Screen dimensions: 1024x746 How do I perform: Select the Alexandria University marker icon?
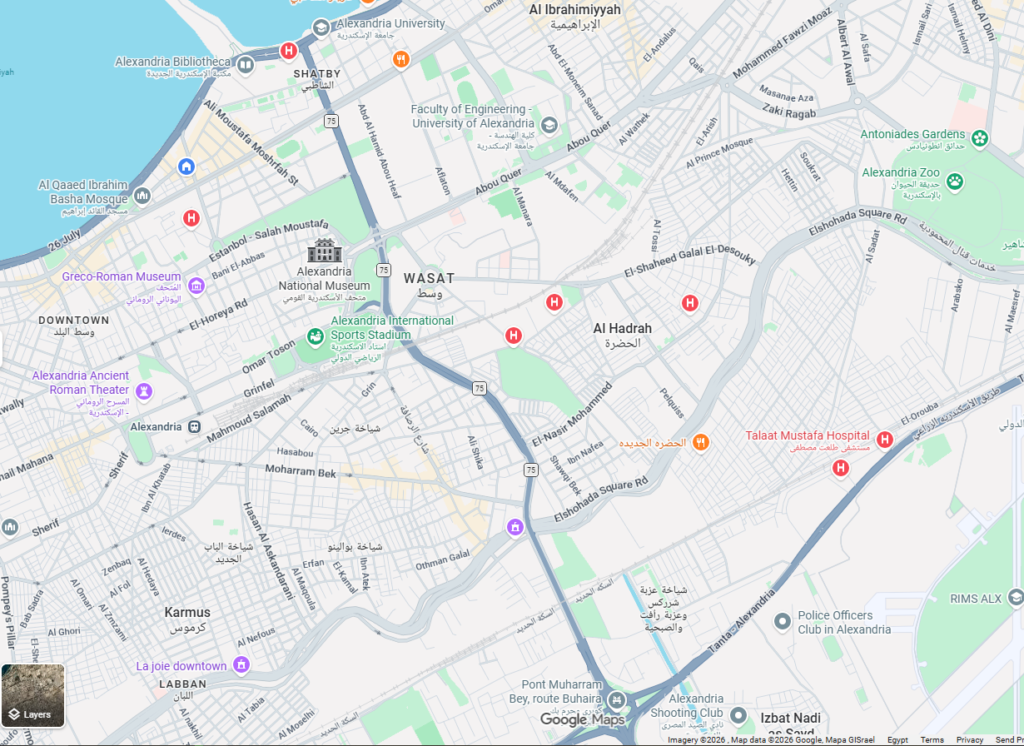pos(321,28)
